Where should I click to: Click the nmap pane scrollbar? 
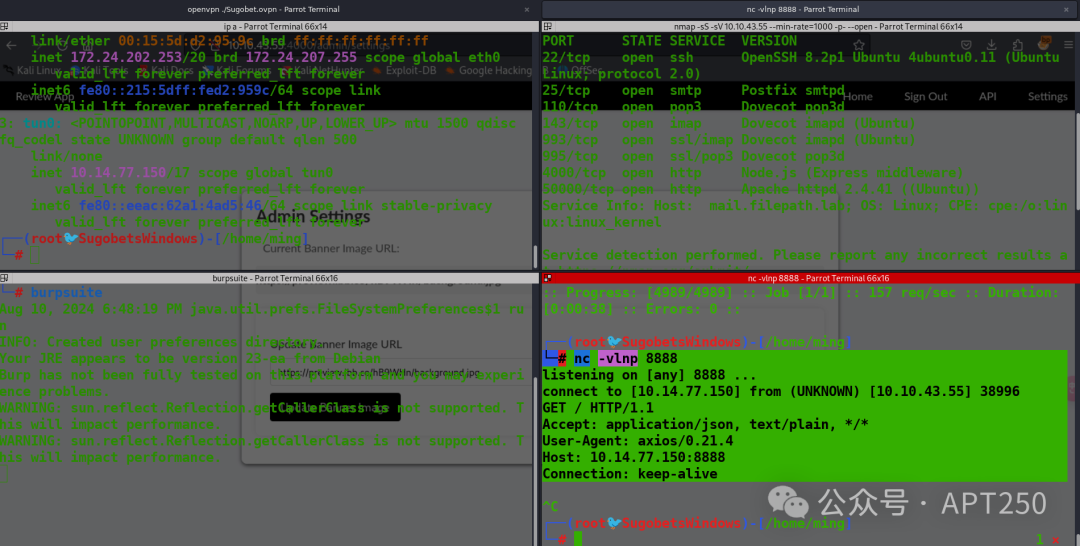click(1077, 162)
